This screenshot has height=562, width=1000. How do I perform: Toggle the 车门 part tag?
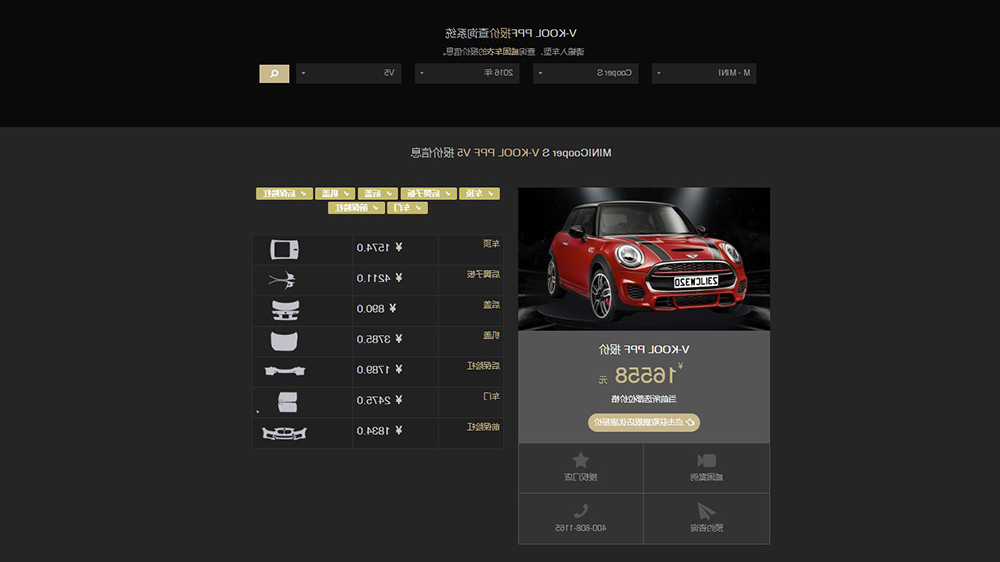[407, 208]
